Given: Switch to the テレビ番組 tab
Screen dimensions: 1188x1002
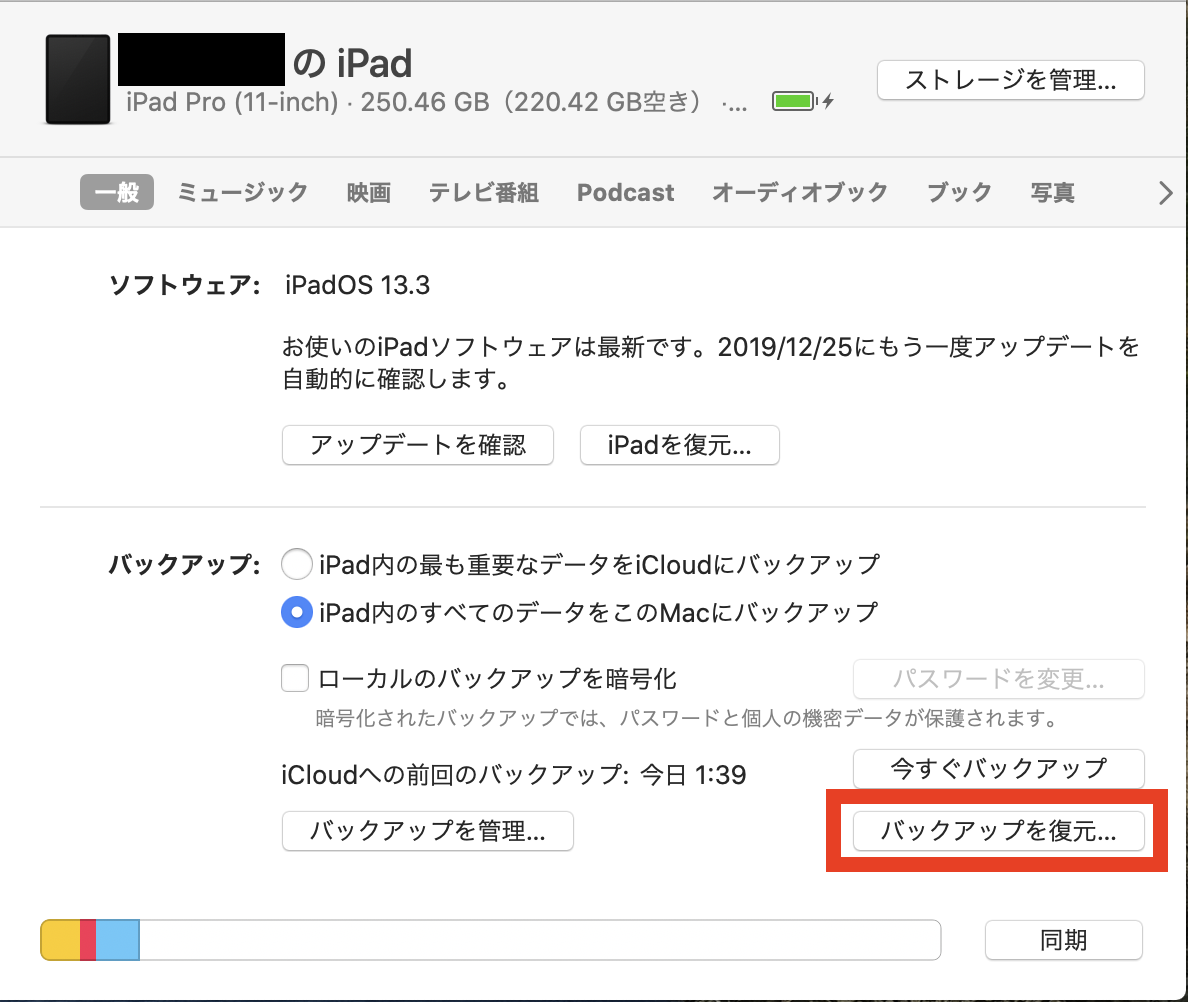Looking at the screenshot, I should [x=483, y=192].
